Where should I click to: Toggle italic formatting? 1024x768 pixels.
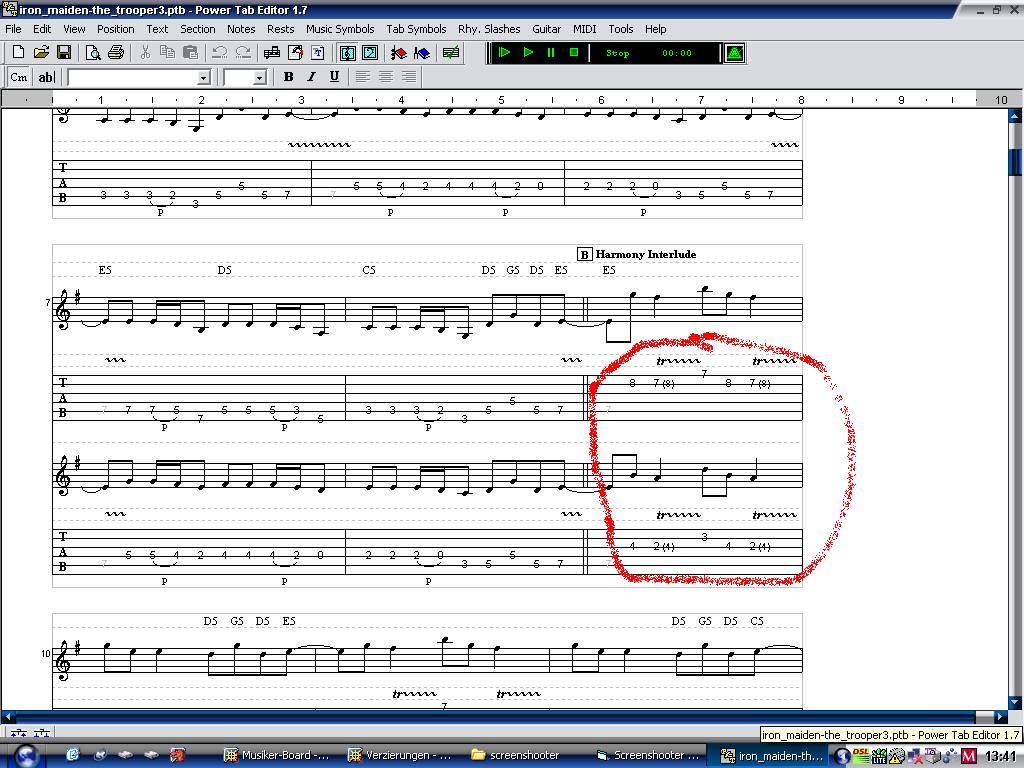pyautogui.click(x=312, y=77)
